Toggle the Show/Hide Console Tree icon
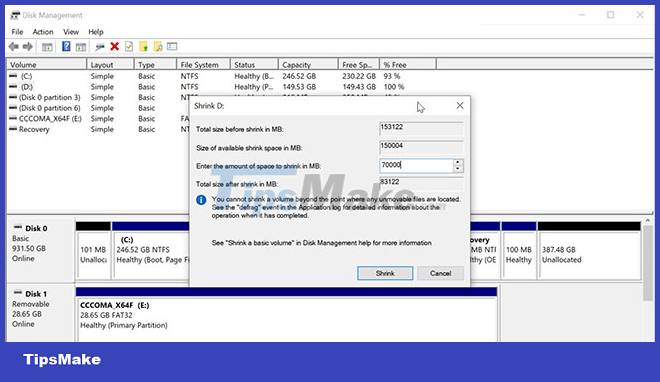The width and height of the screenshot is (660, 382). tap(47, 47)
